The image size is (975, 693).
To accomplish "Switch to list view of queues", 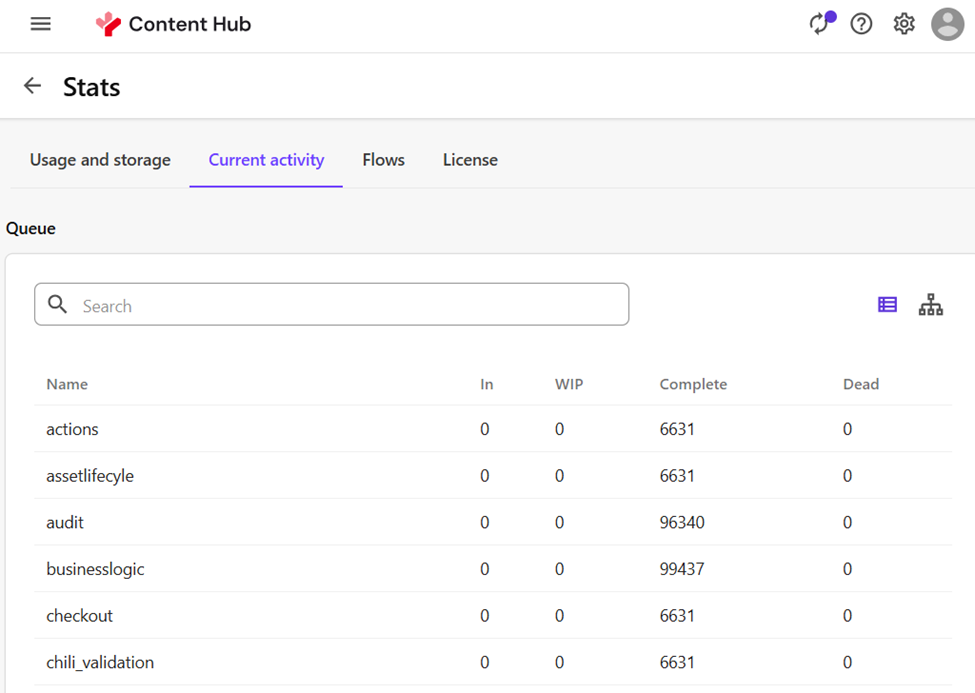I will point(887,305).
